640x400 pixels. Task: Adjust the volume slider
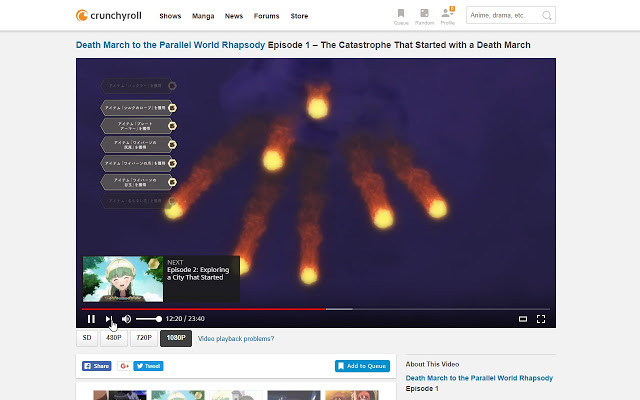tap(148, 319)
